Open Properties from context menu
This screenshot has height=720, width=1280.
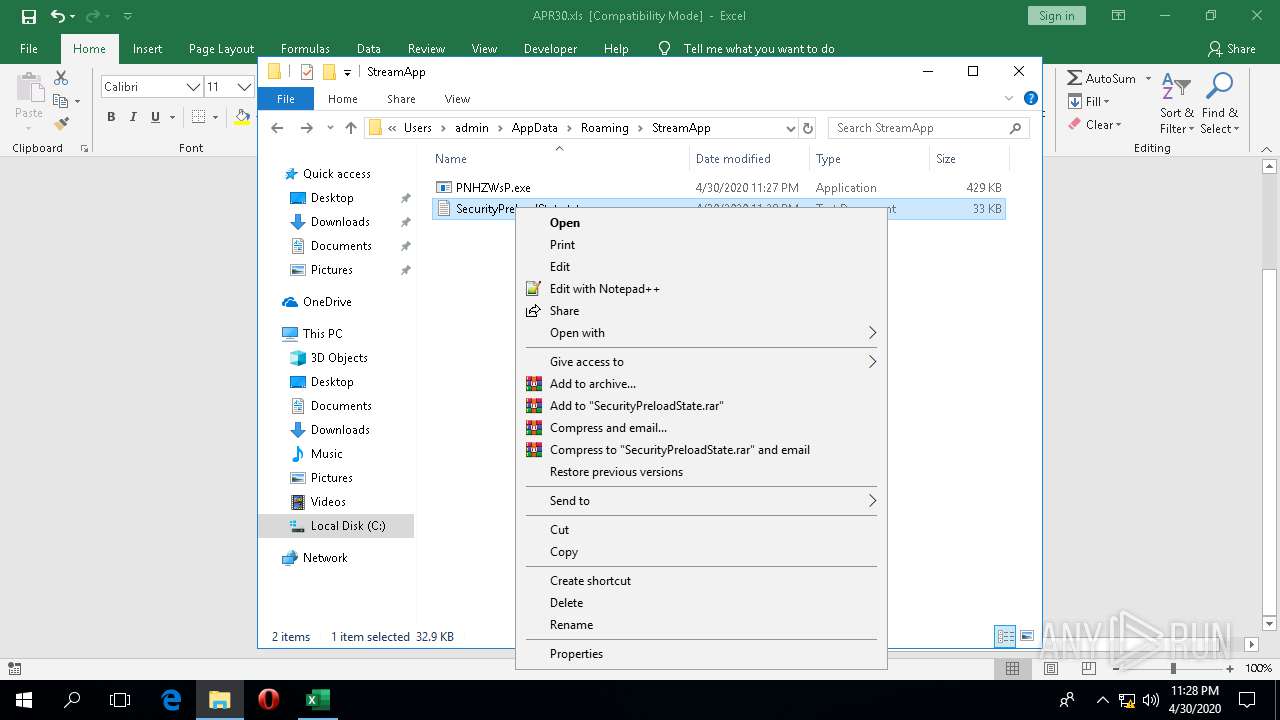tap(576, 654)
